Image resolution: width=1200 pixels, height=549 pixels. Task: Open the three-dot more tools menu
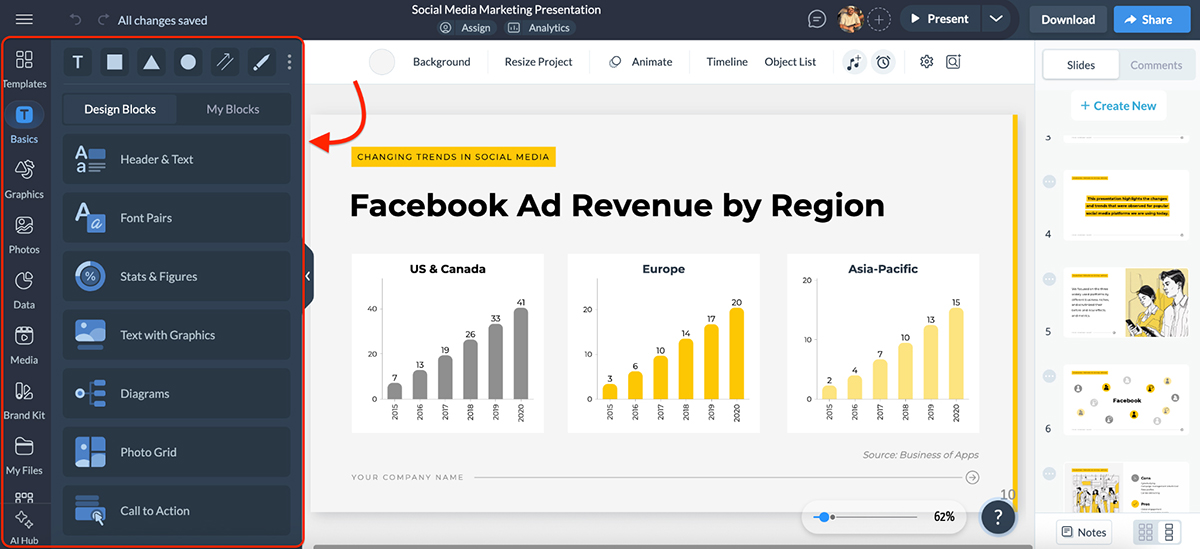pyautogui.click(x=290, y=62)
